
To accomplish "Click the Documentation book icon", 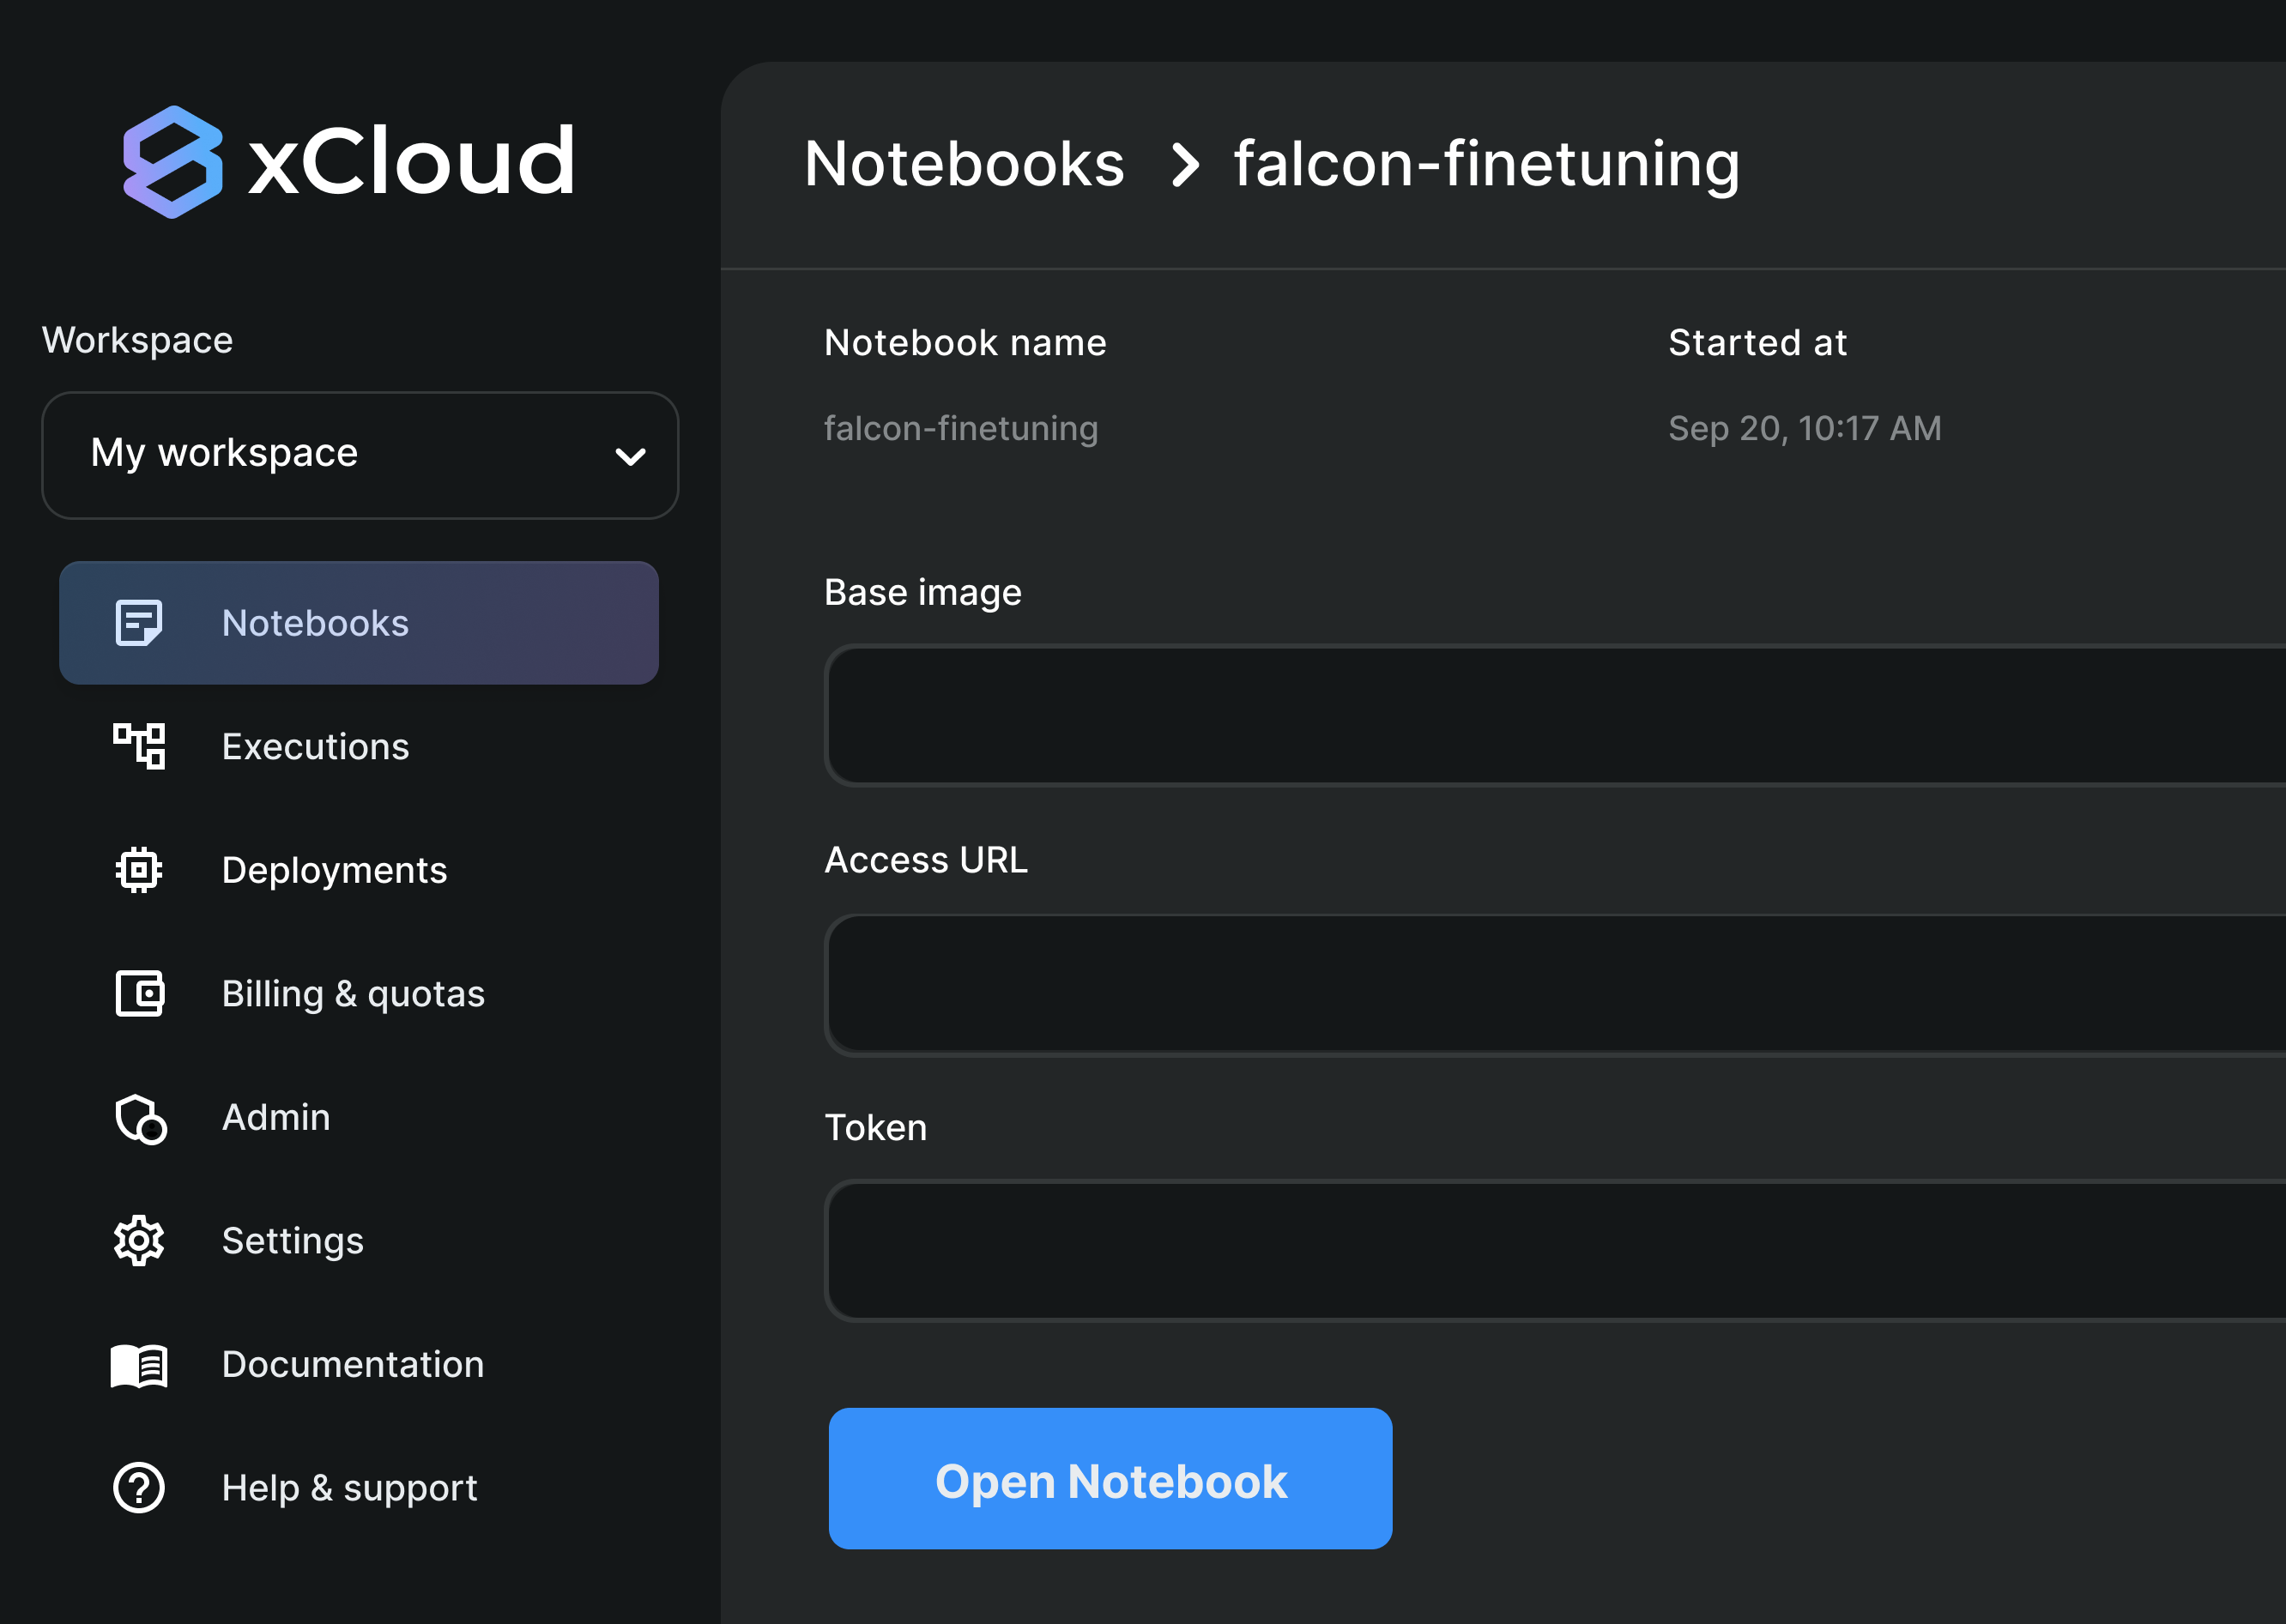I will 138,1365.
